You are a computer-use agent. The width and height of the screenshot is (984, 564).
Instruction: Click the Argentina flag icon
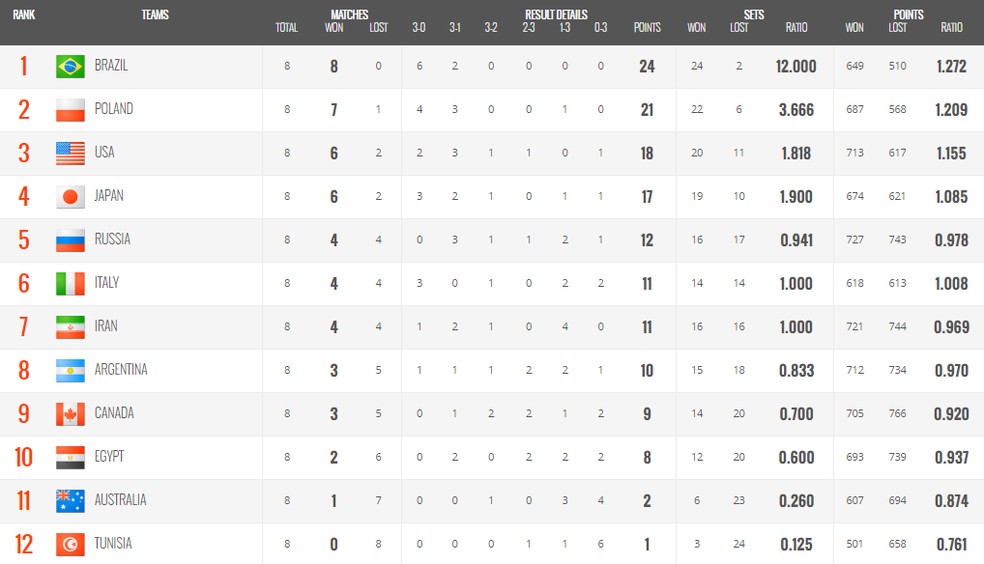70,370
